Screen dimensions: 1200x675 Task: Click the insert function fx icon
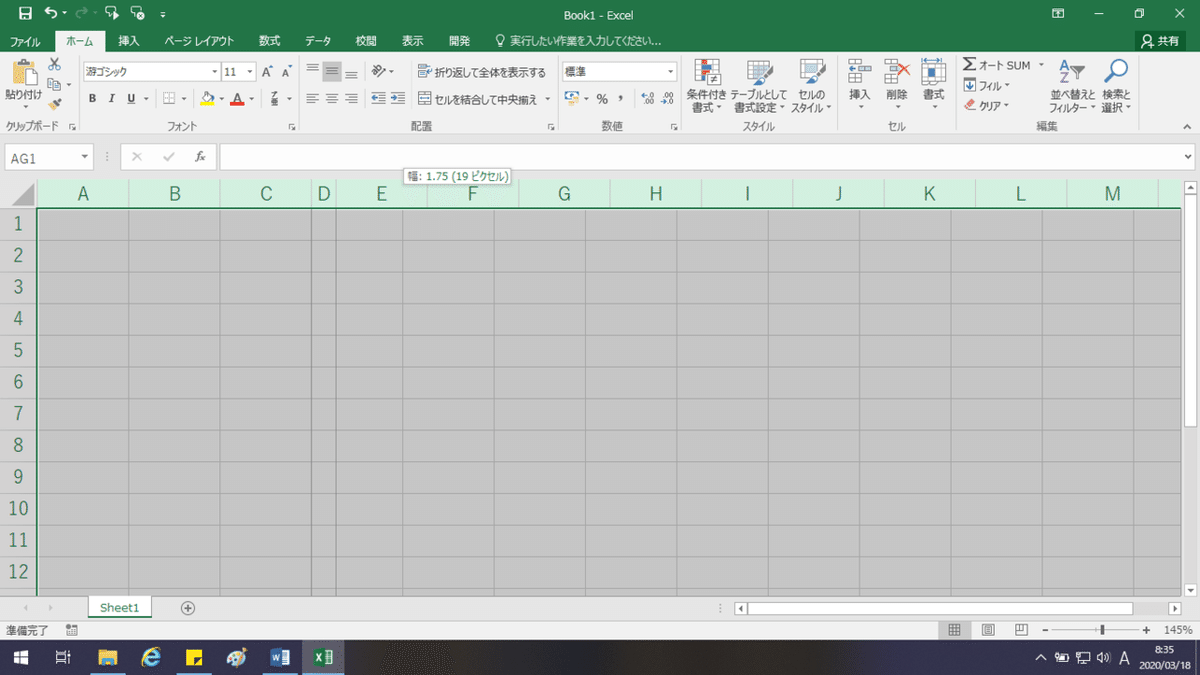pyautogui.click(x=200, y=157)
